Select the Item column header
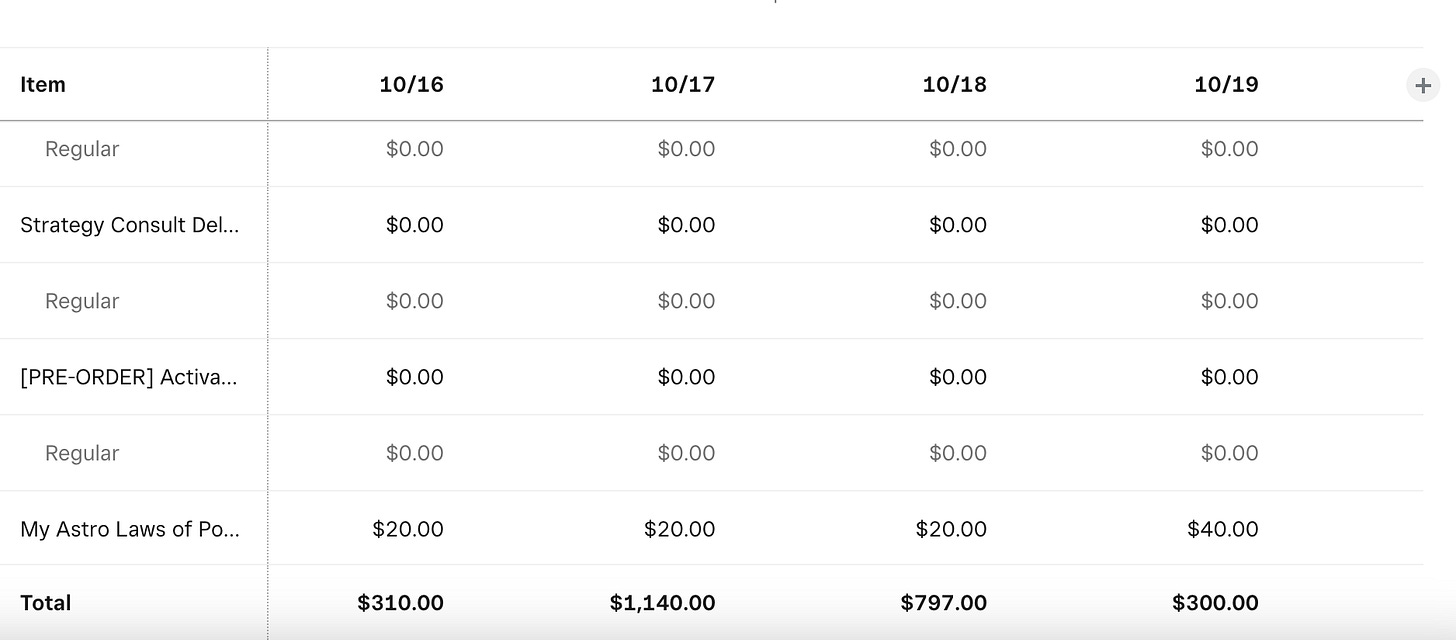Image resolution: width=1456 pixels, height=640 pixels. 43,85
